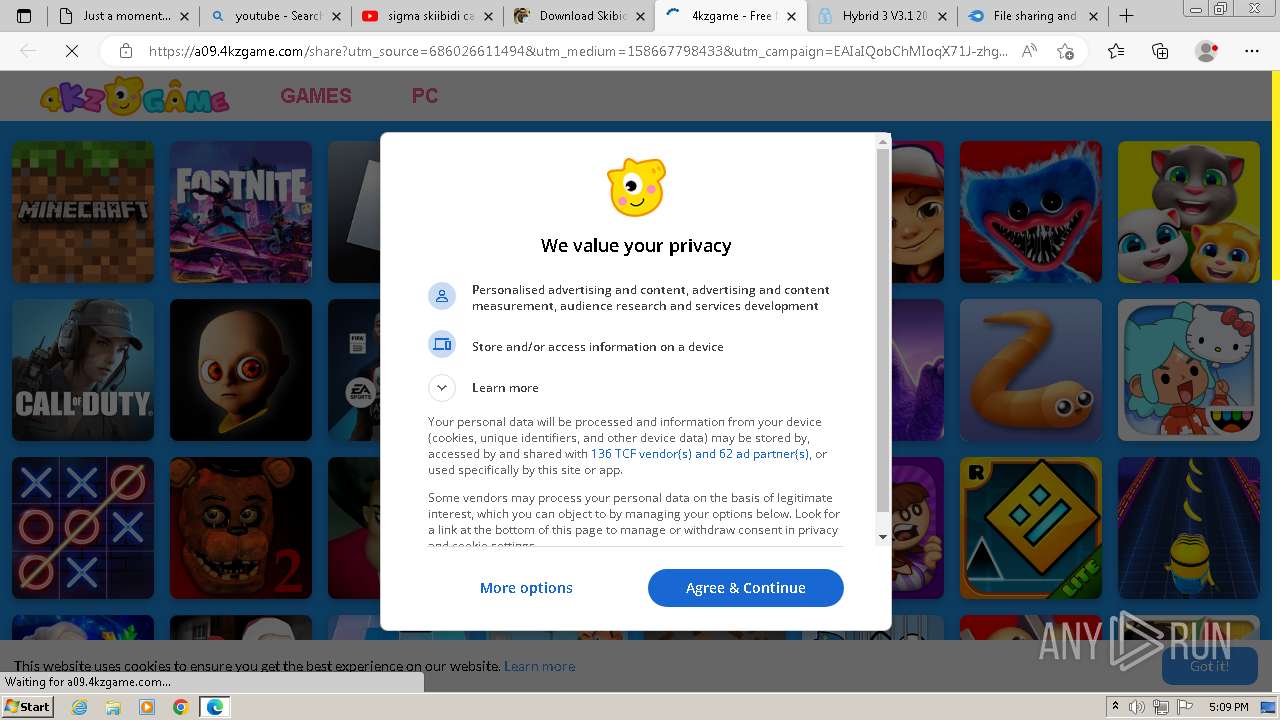Open Windows Media Player taskbar icon
This screenshot has height=720, width=1280.
click(147, 707)
